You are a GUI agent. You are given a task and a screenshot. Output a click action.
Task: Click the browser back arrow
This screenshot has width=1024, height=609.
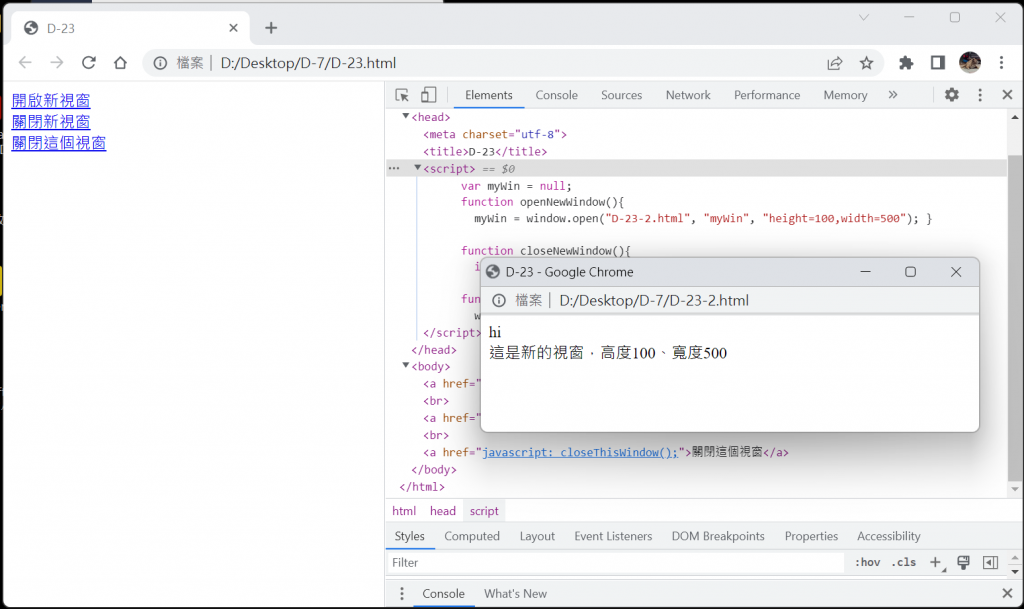pyautogui.click(x=25, y=63)
